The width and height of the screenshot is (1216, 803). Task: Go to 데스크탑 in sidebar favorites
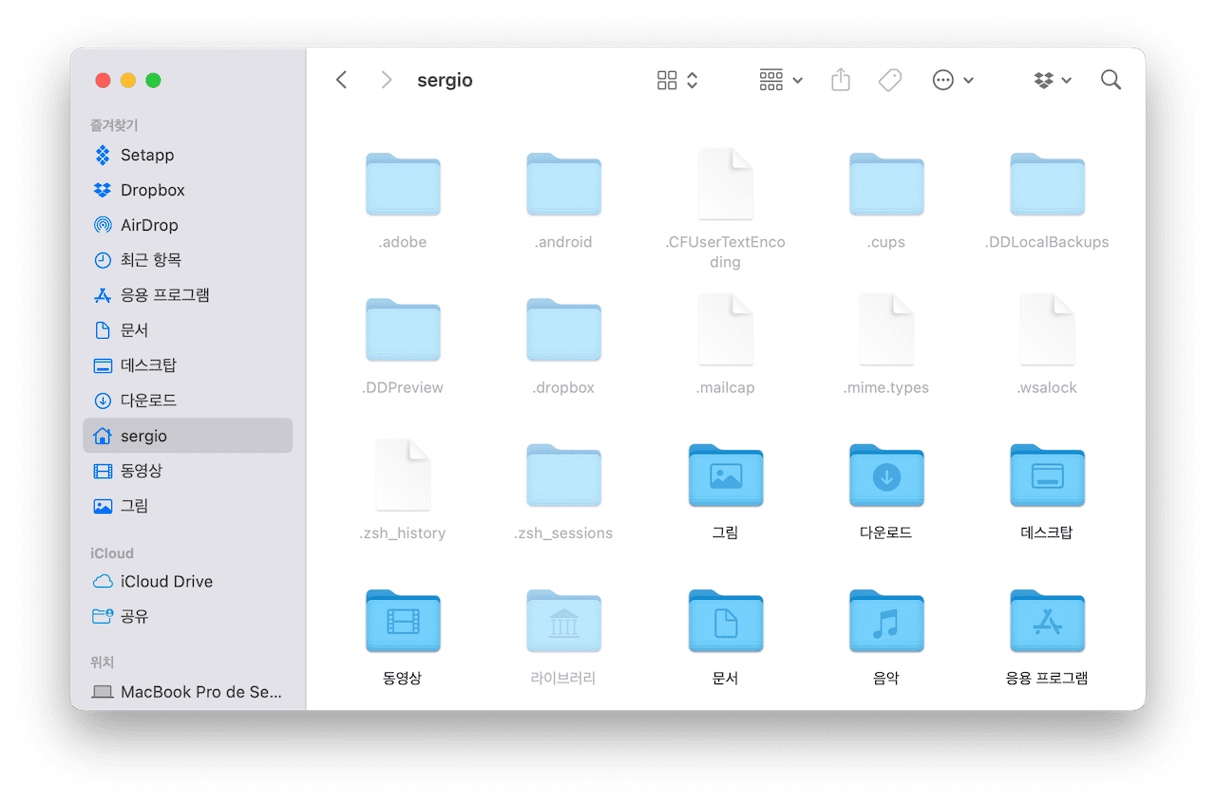point(148,365)
